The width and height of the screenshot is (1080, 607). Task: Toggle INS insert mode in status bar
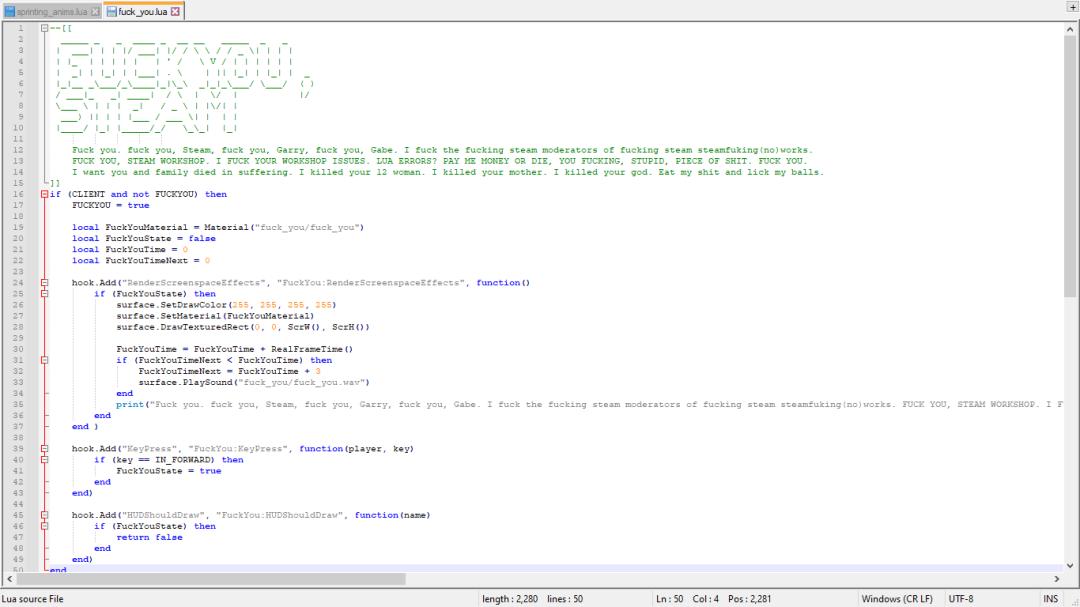[x=1050, y=599]
